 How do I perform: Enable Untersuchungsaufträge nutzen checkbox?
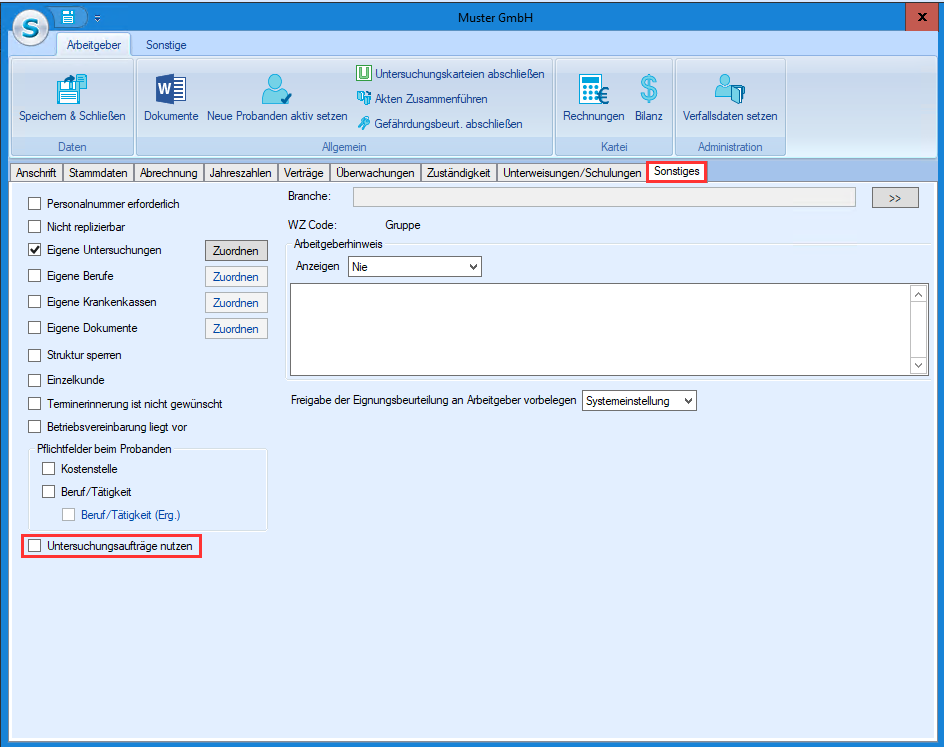[34, 545]
